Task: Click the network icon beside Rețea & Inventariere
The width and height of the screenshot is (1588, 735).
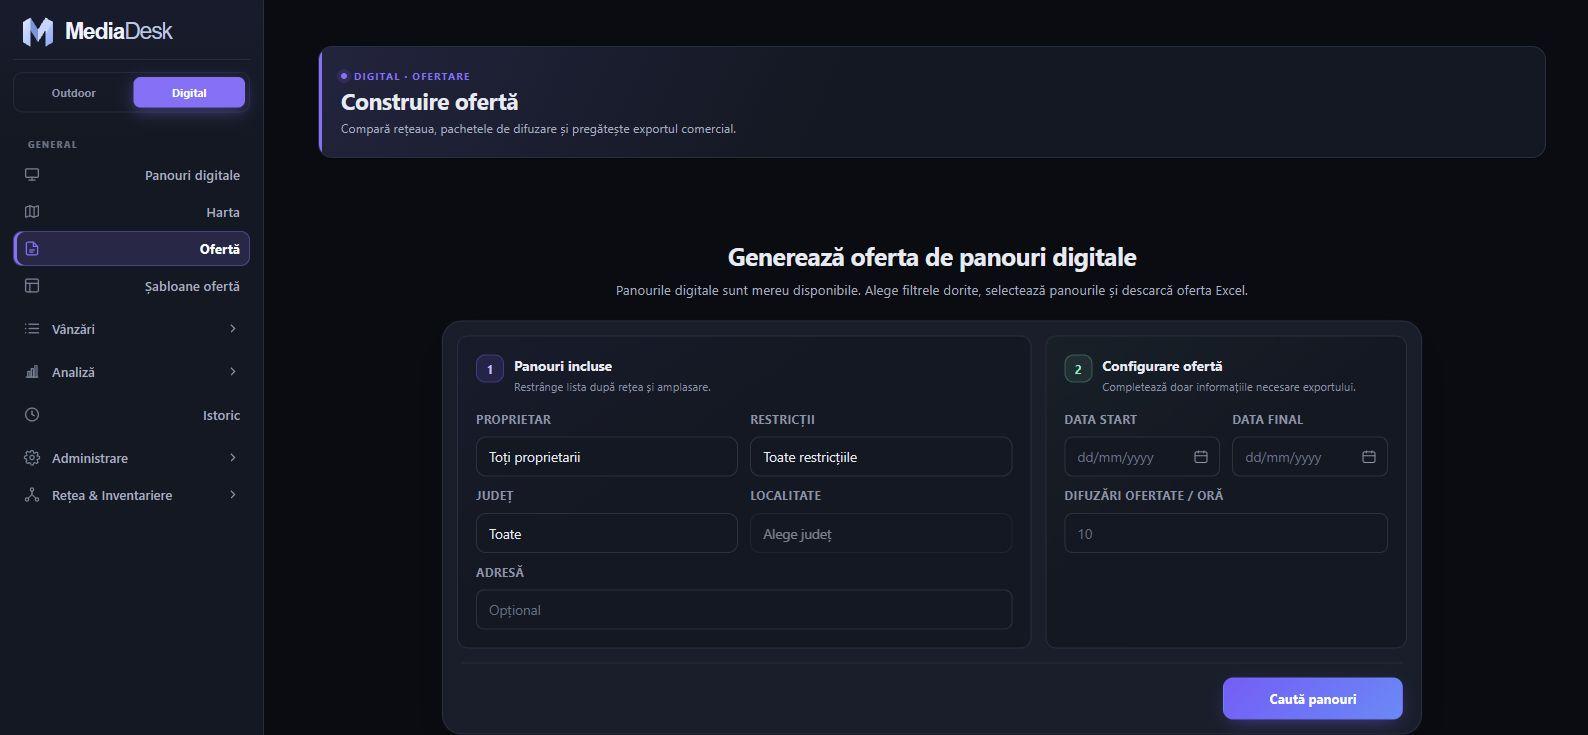Action: [x=32, y=495]
